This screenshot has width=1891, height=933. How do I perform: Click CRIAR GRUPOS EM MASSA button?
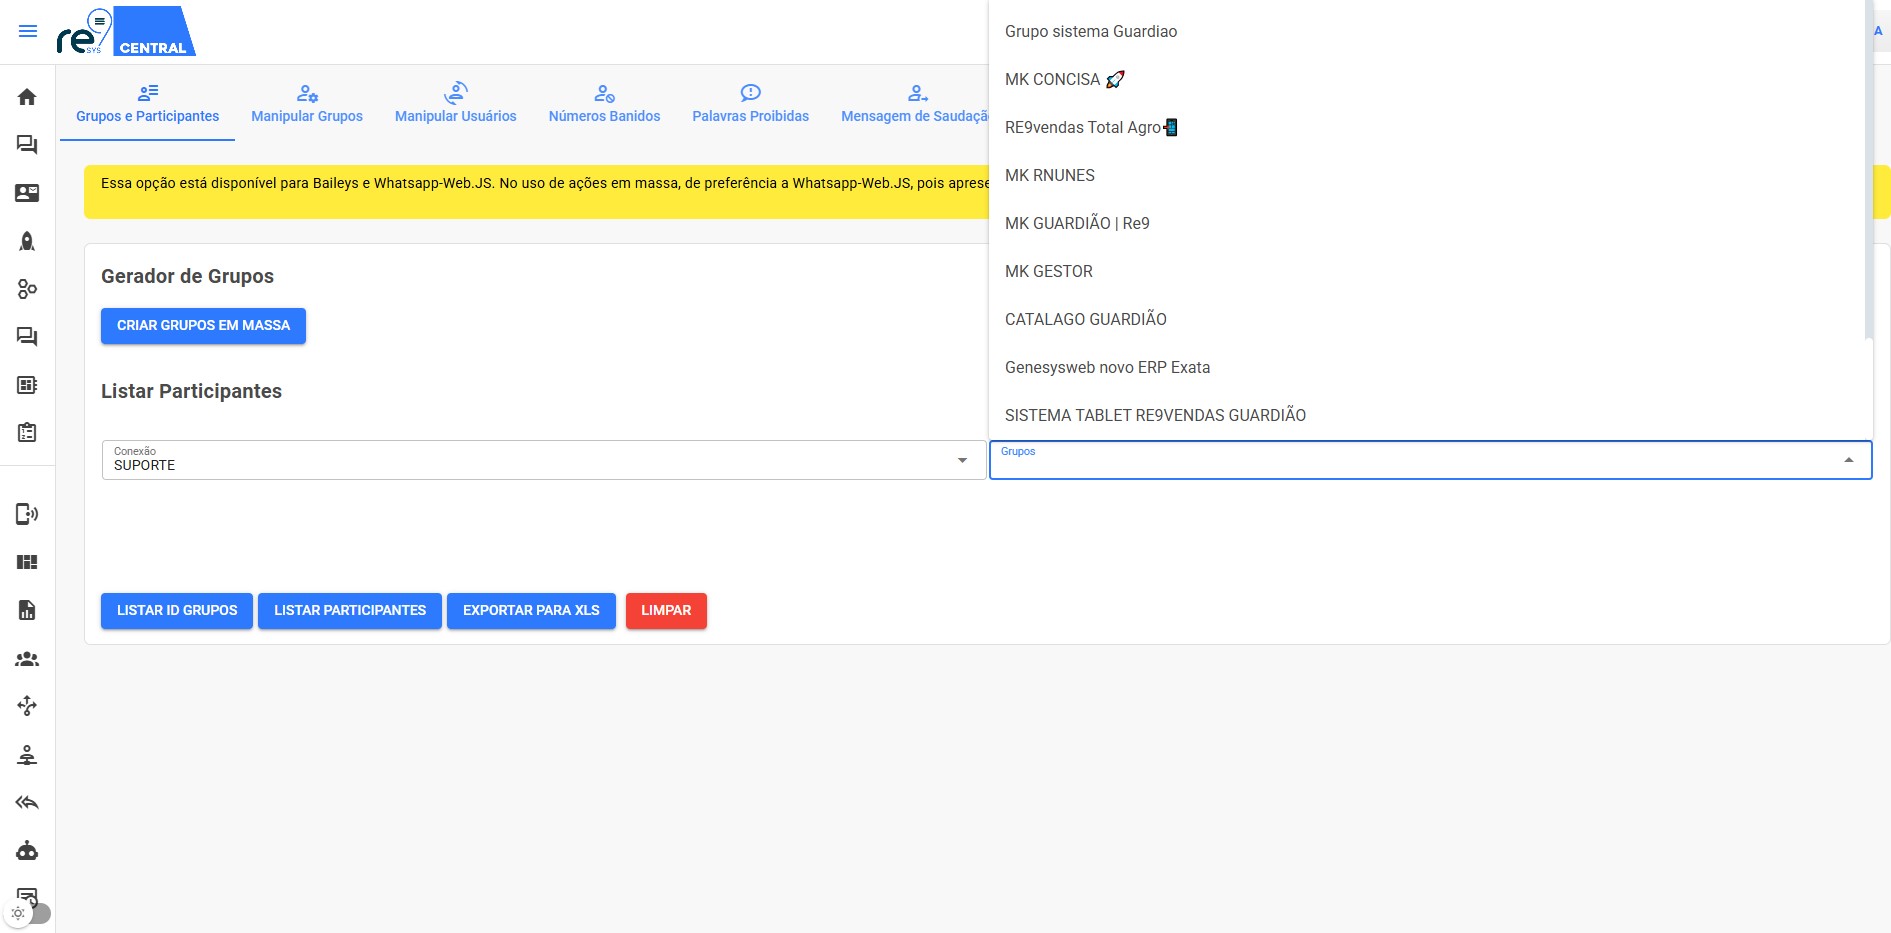pos(203,326)
